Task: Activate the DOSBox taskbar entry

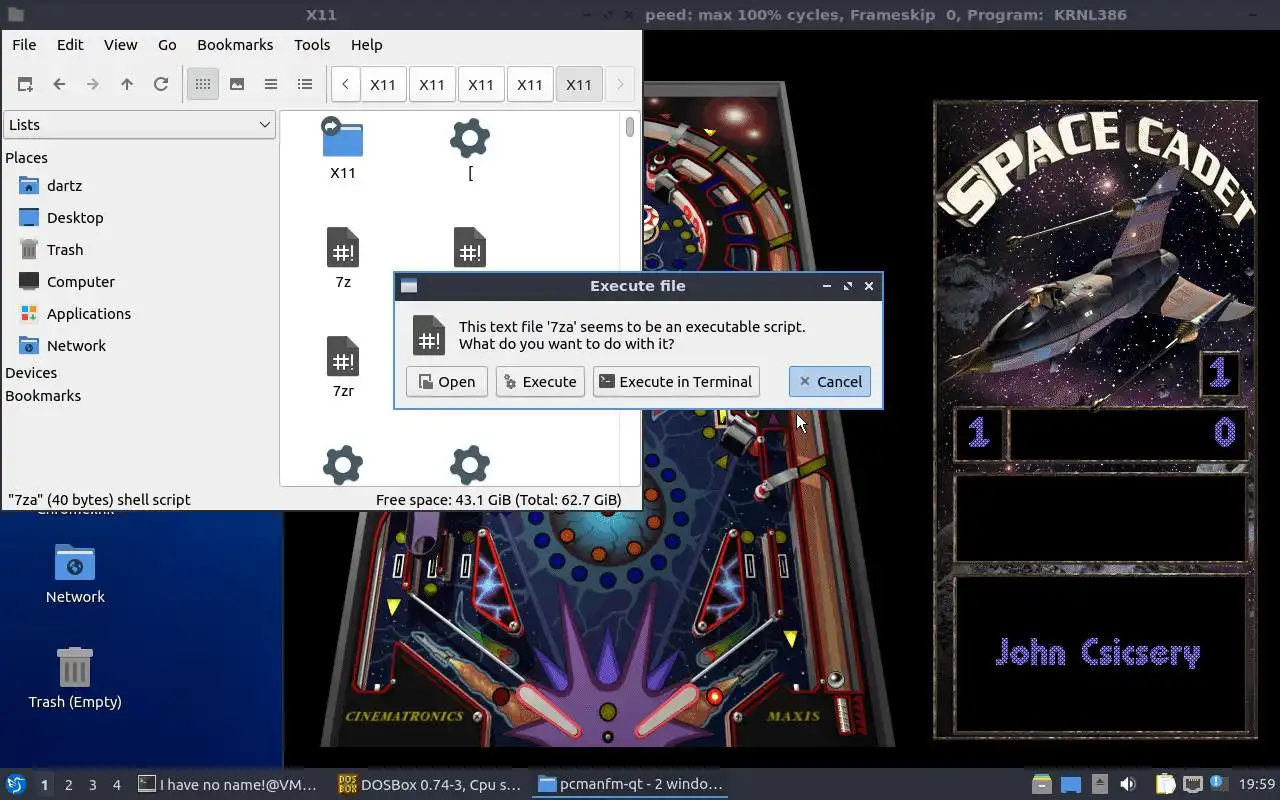Action: click(x=431, y=785)
